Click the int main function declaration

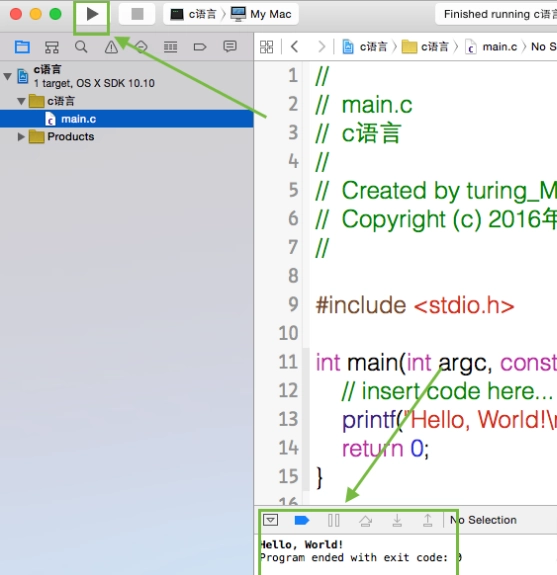(x=436, y=362)
